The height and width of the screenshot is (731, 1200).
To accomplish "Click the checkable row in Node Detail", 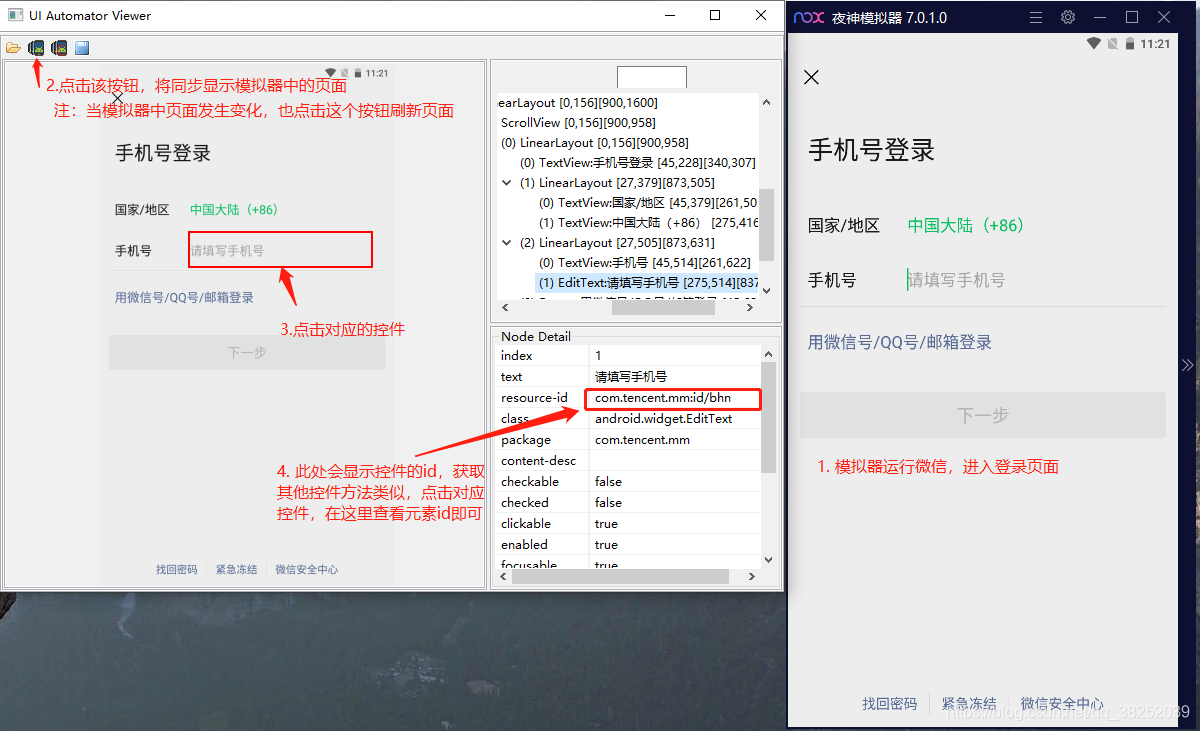I will click(629, 482).
